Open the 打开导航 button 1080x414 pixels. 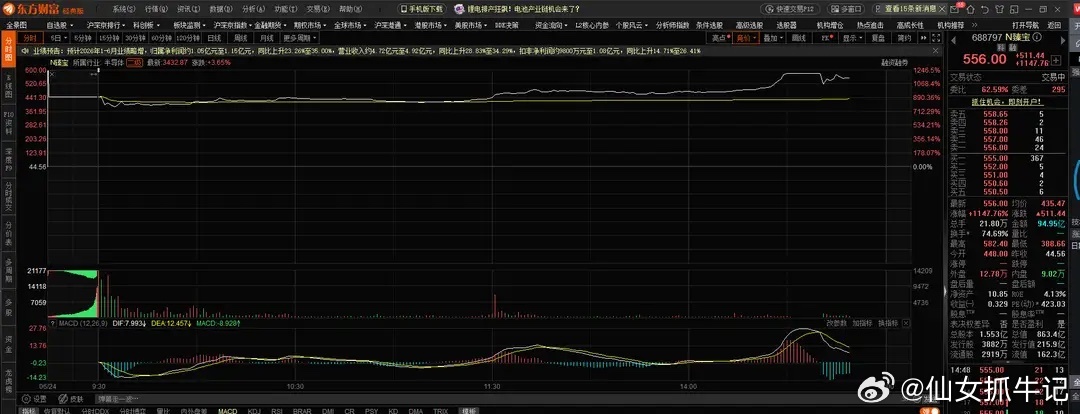click(x=1026, y=25)
